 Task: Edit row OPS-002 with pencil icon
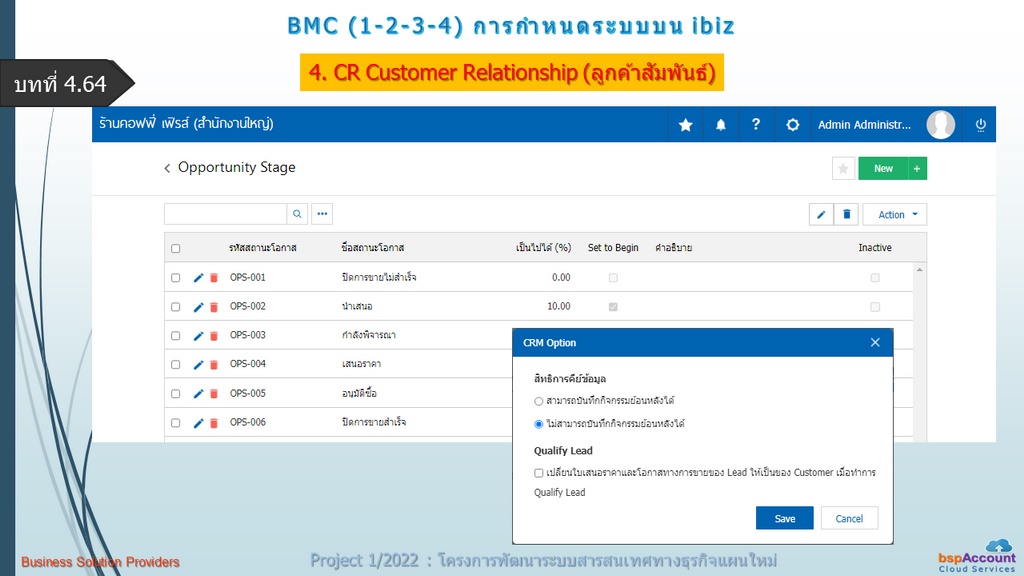coord(199,307)
